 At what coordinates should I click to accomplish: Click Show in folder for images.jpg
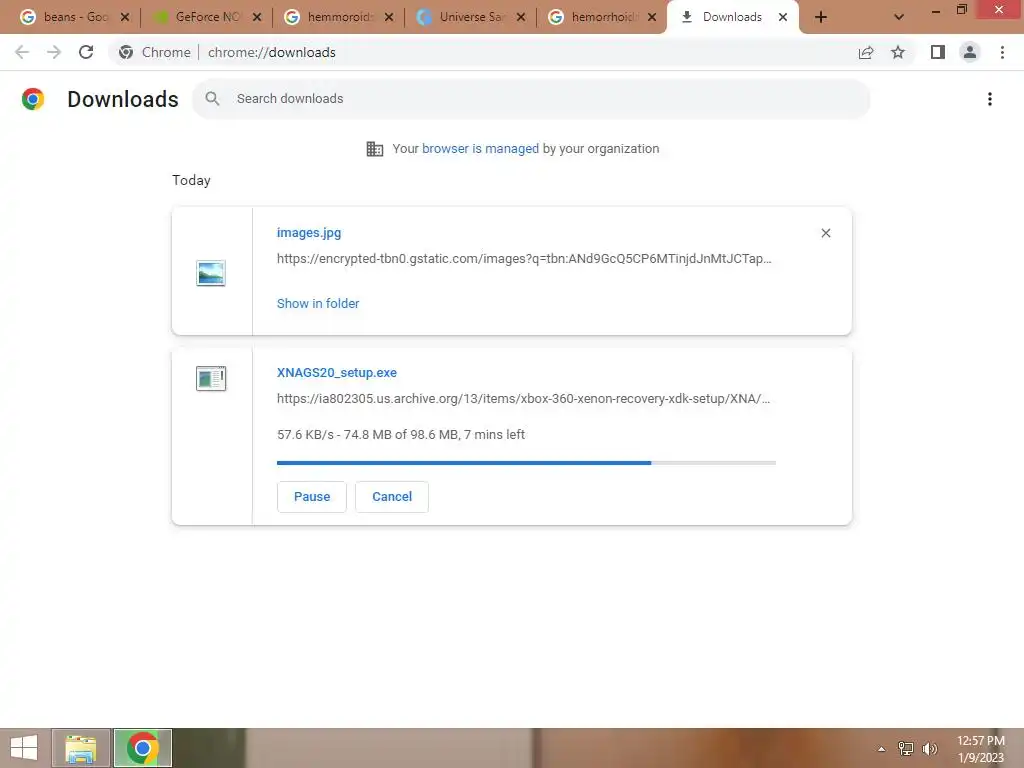pyautogui.click(x=318, y=303)
